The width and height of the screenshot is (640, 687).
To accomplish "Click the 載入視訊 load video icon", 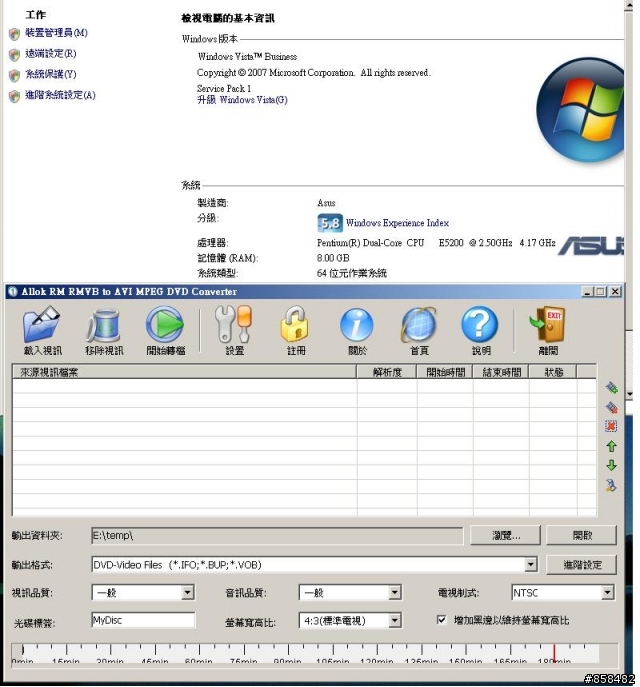I will click(42, 324).
